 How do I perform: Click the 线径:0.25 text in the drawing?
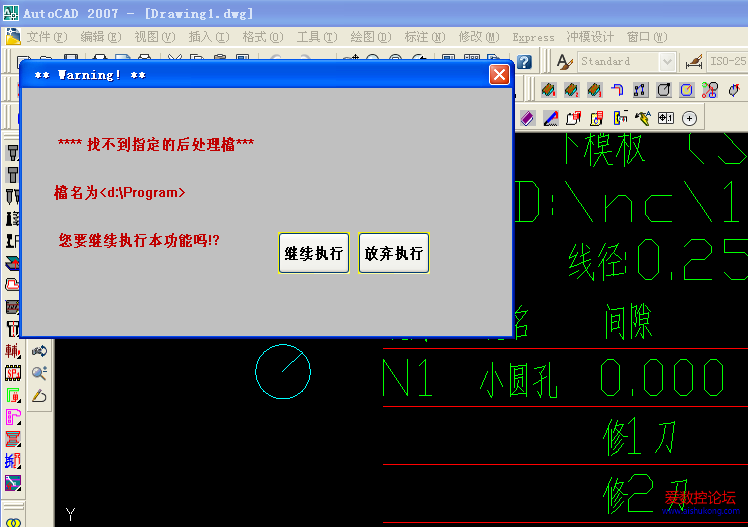tap(658, 260)
